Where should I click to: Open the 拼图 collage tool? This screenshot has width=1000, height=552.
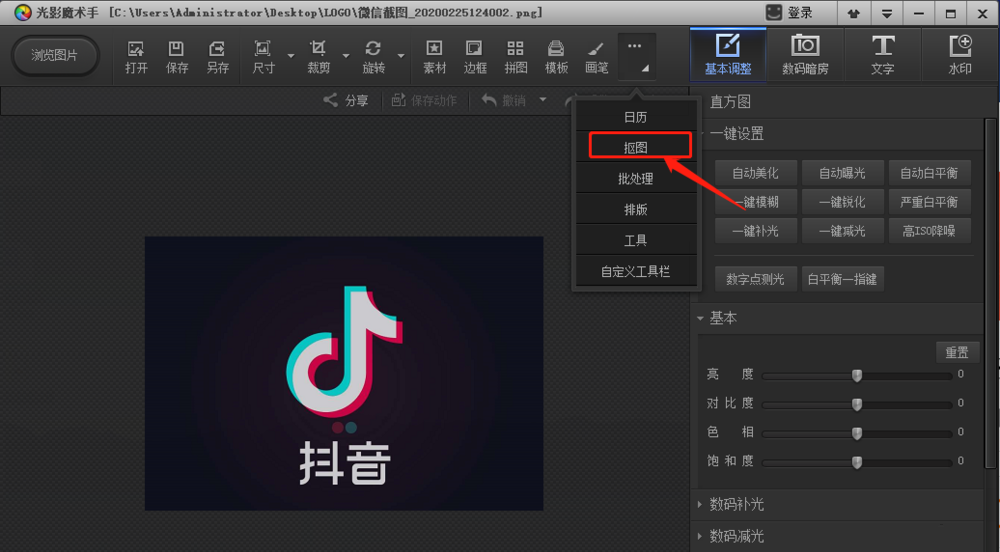click(x=516, y=57)
